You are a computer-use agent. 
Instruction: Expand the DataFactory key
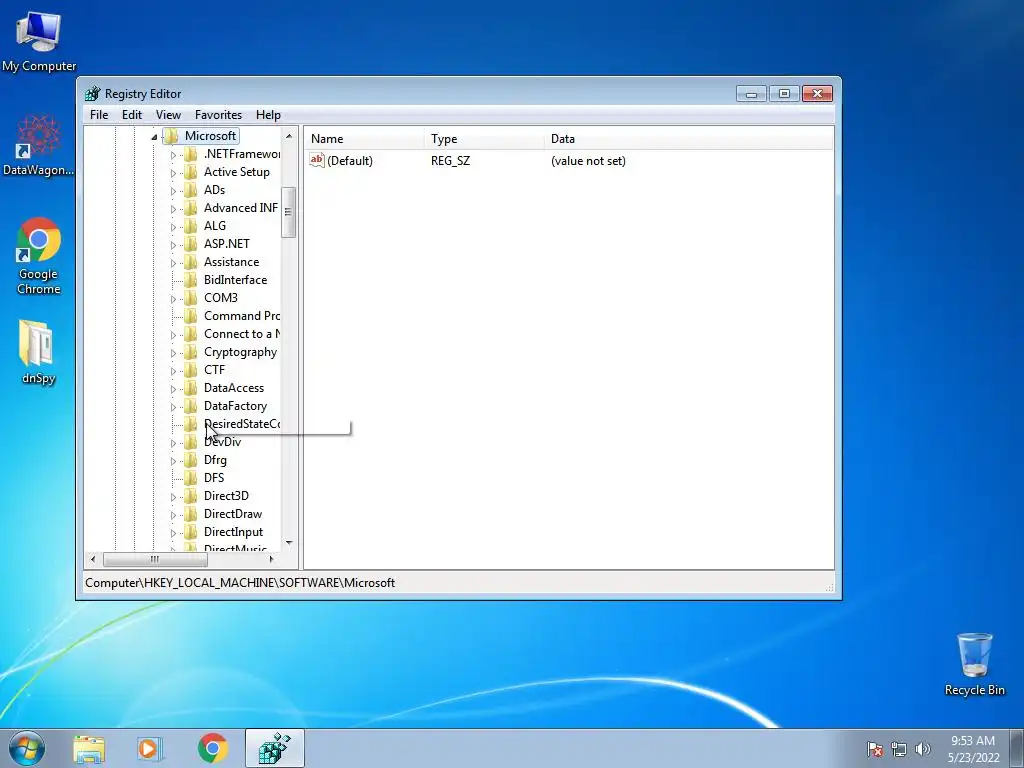click(x=173, y=407)
